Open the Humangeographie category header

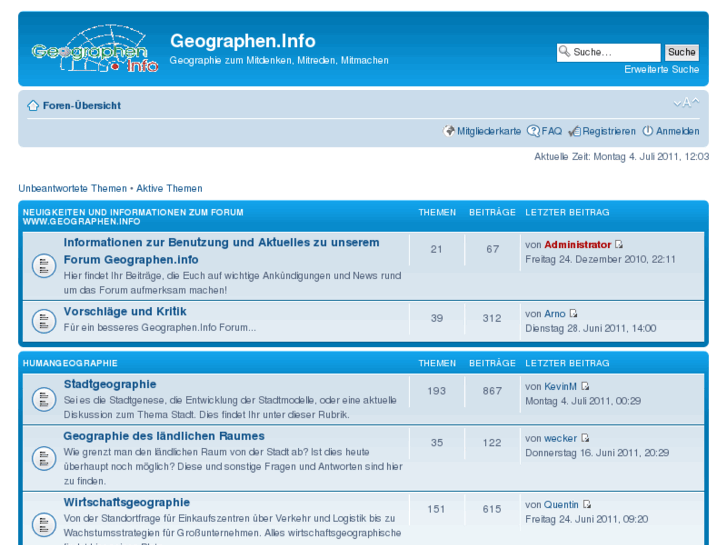(70, 363)
